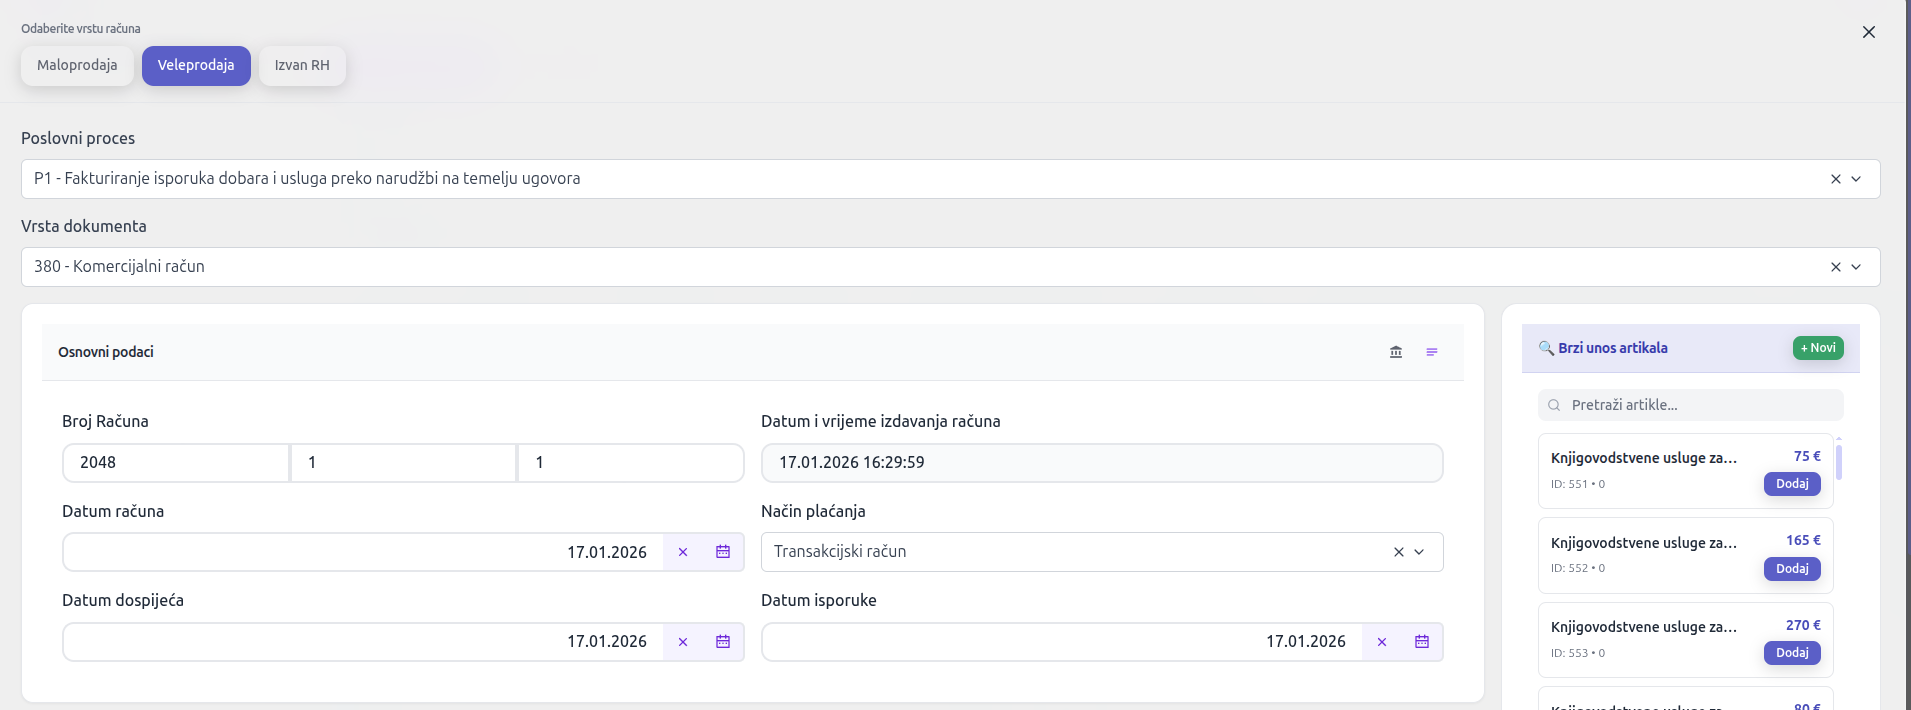Expand the Poslovni proces dropdown

tap(1856, 179)
